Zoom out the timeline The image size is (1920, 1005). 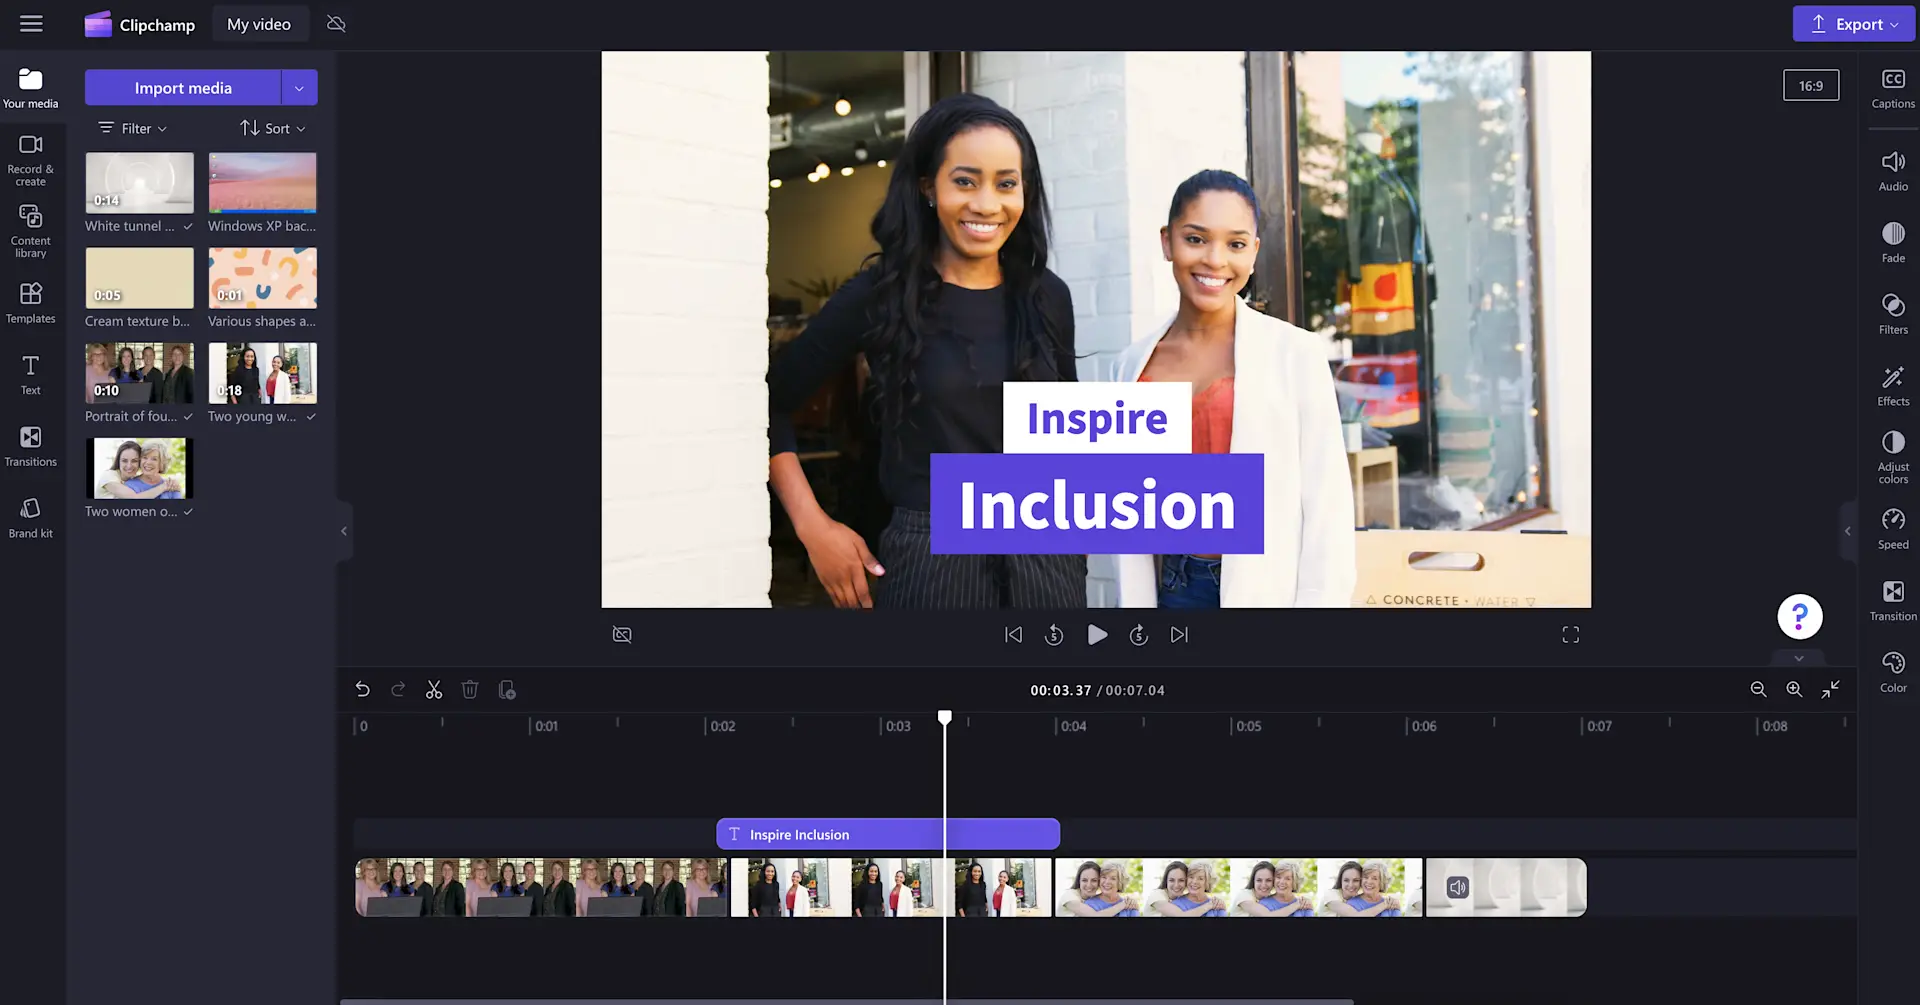(1758, 690)
